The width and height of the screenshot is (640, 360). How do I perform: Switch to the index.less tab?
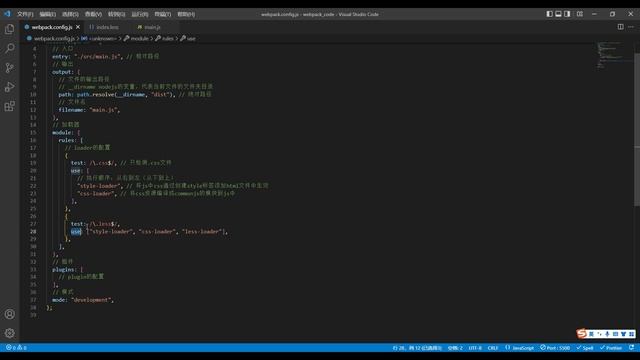pyautogui.click(x=107, y=27)
